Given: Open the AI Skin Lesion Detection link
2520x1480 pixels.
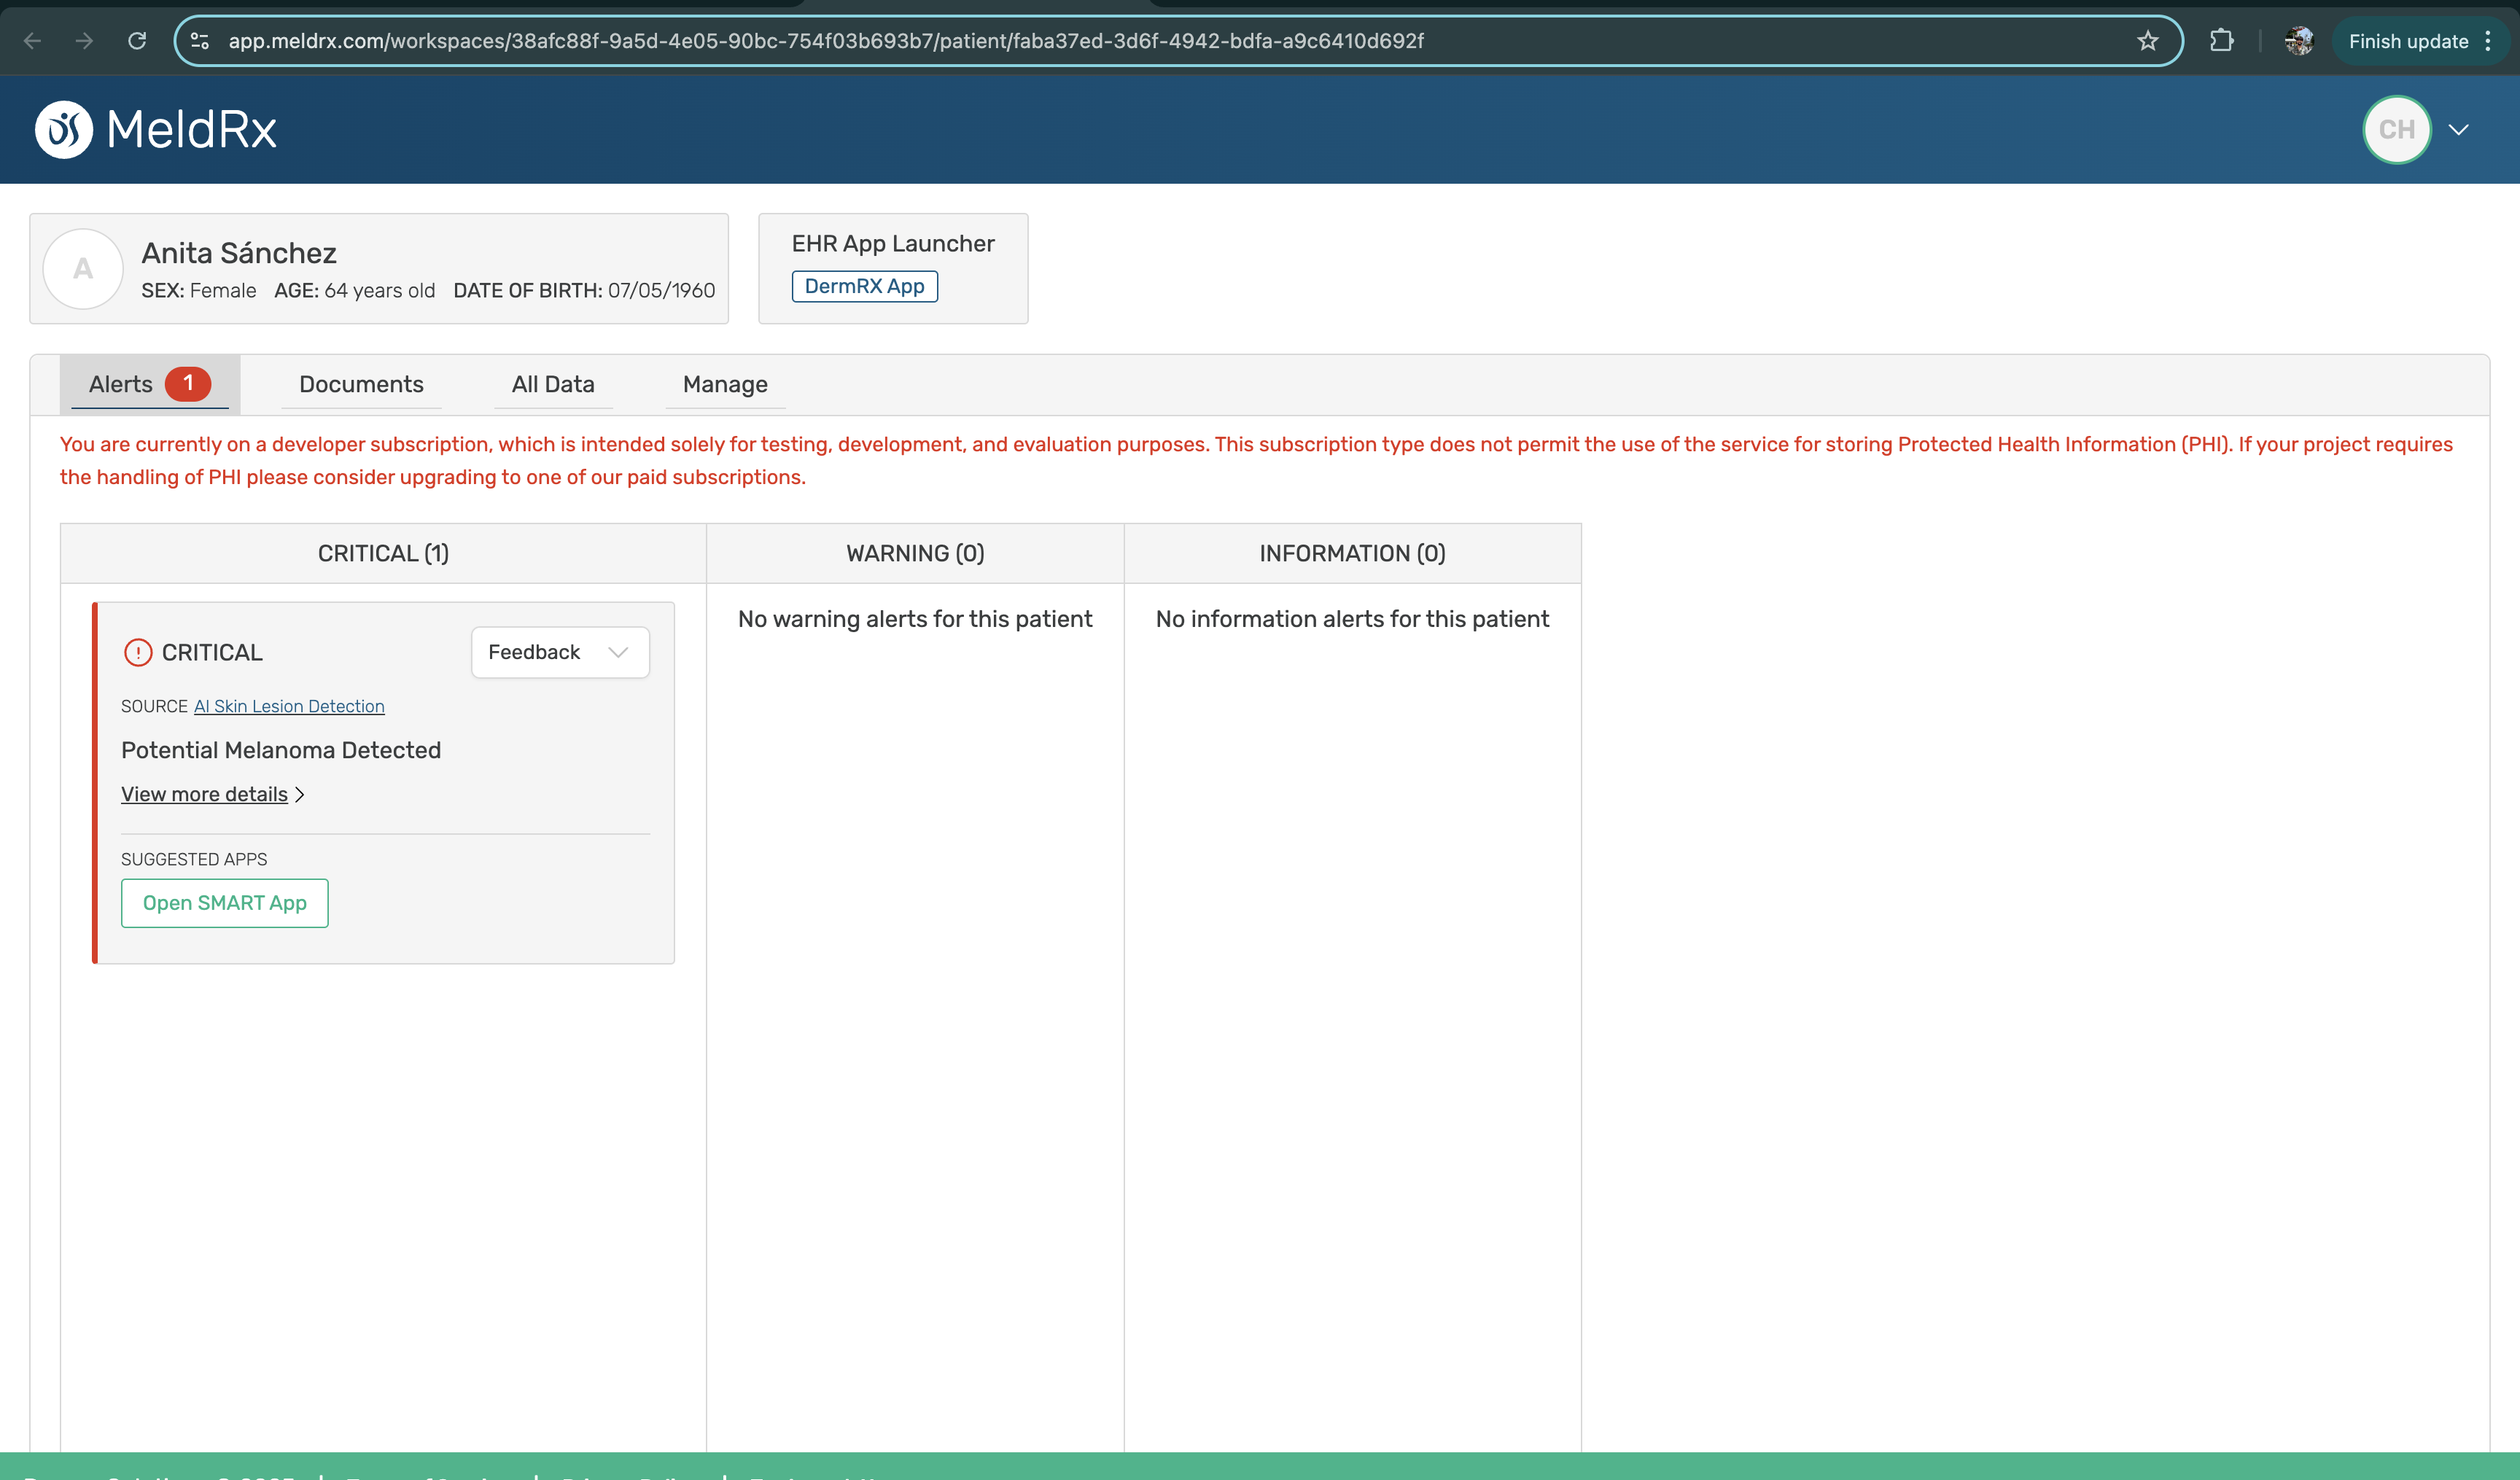Looking at the screenshot, I should coord(289,707).
